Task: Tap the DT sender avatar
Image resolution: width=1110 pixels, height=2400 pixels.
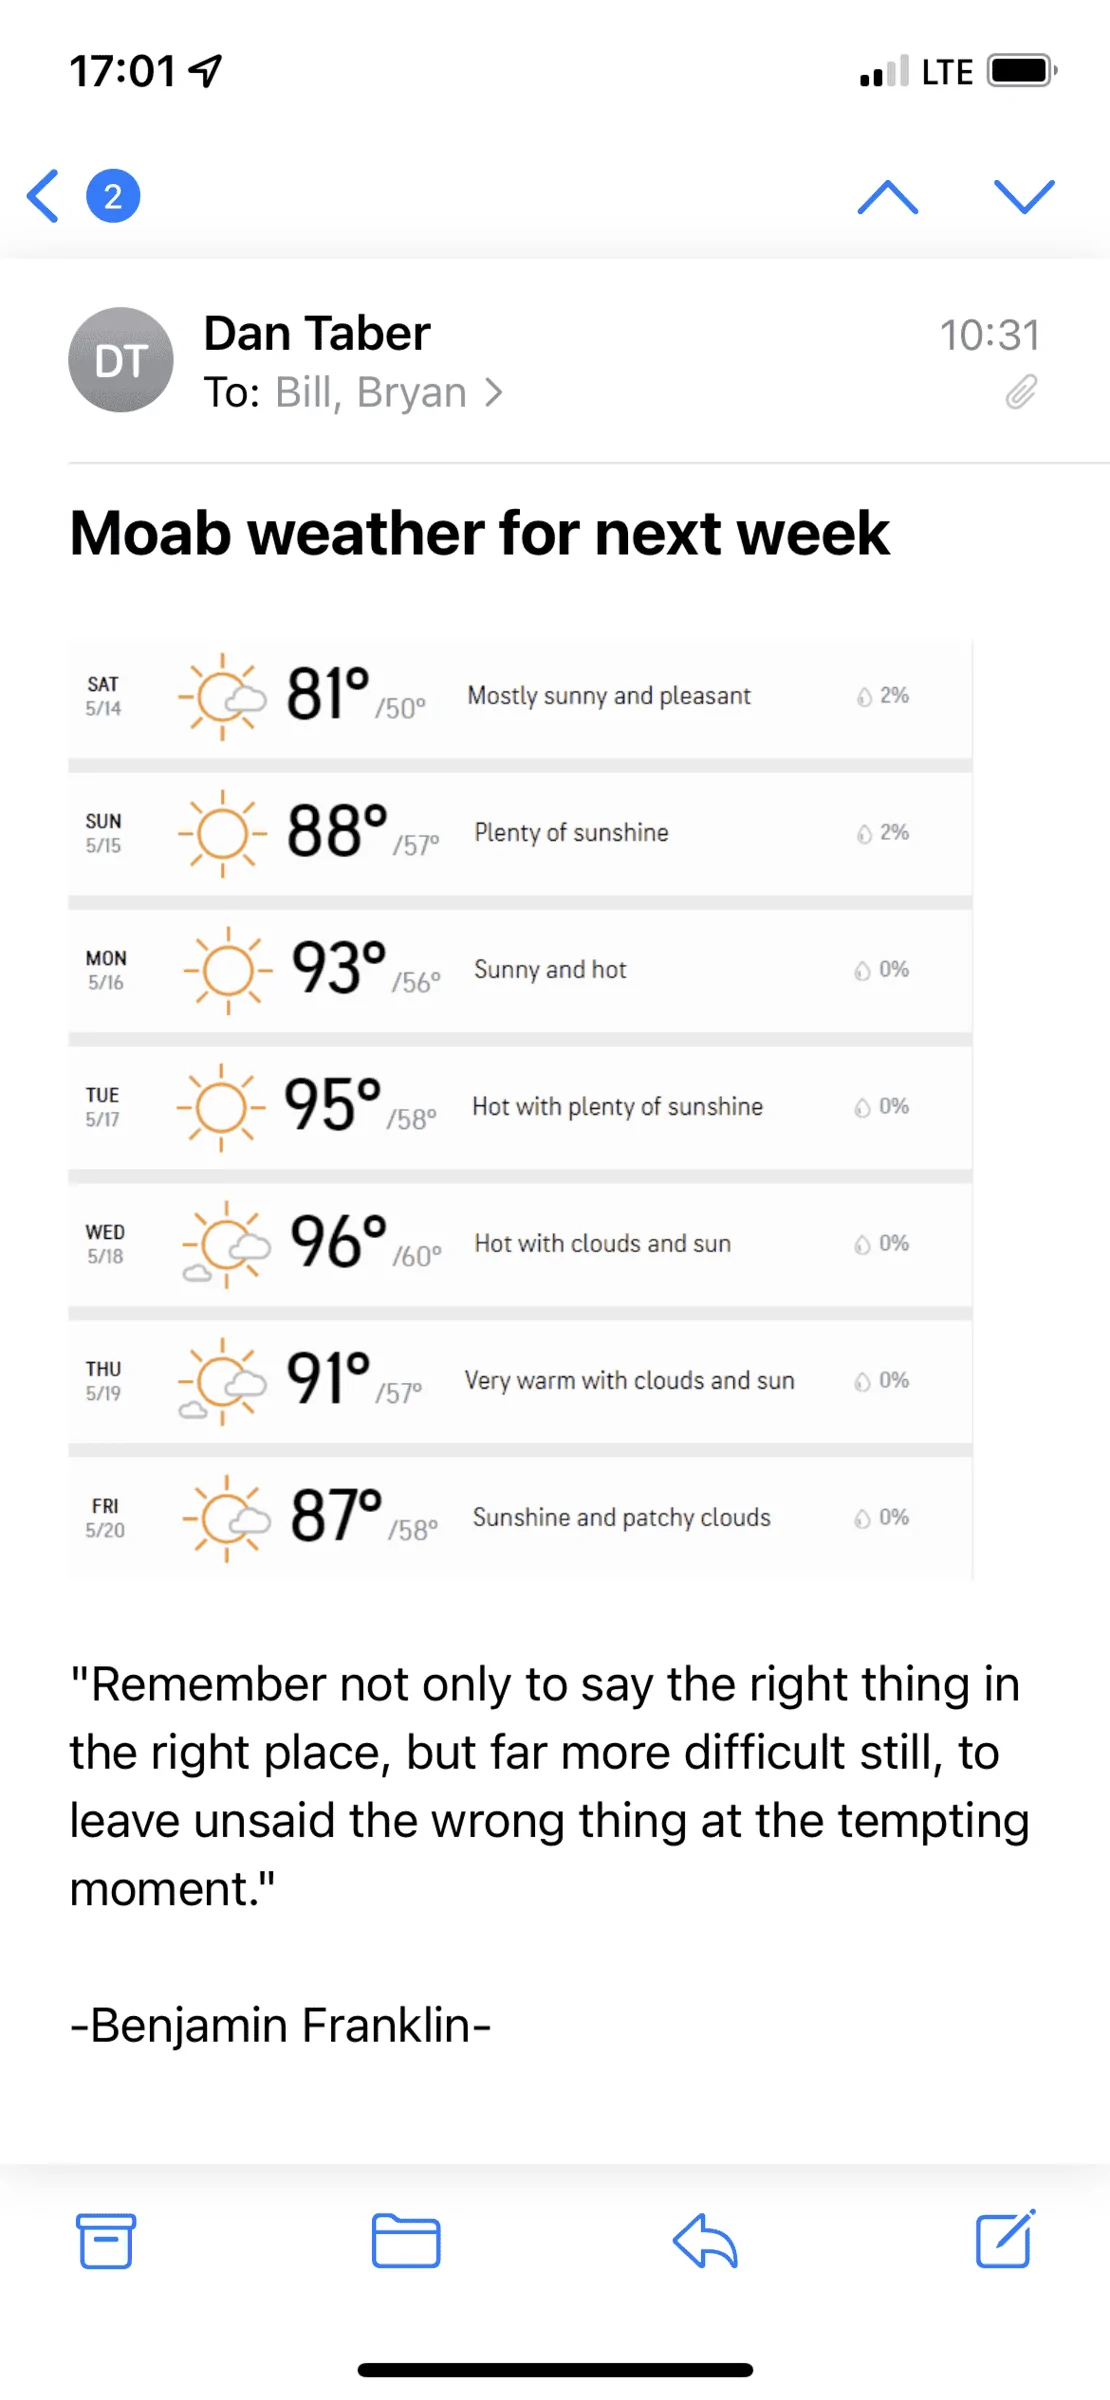Action: [x=121, y=360]
